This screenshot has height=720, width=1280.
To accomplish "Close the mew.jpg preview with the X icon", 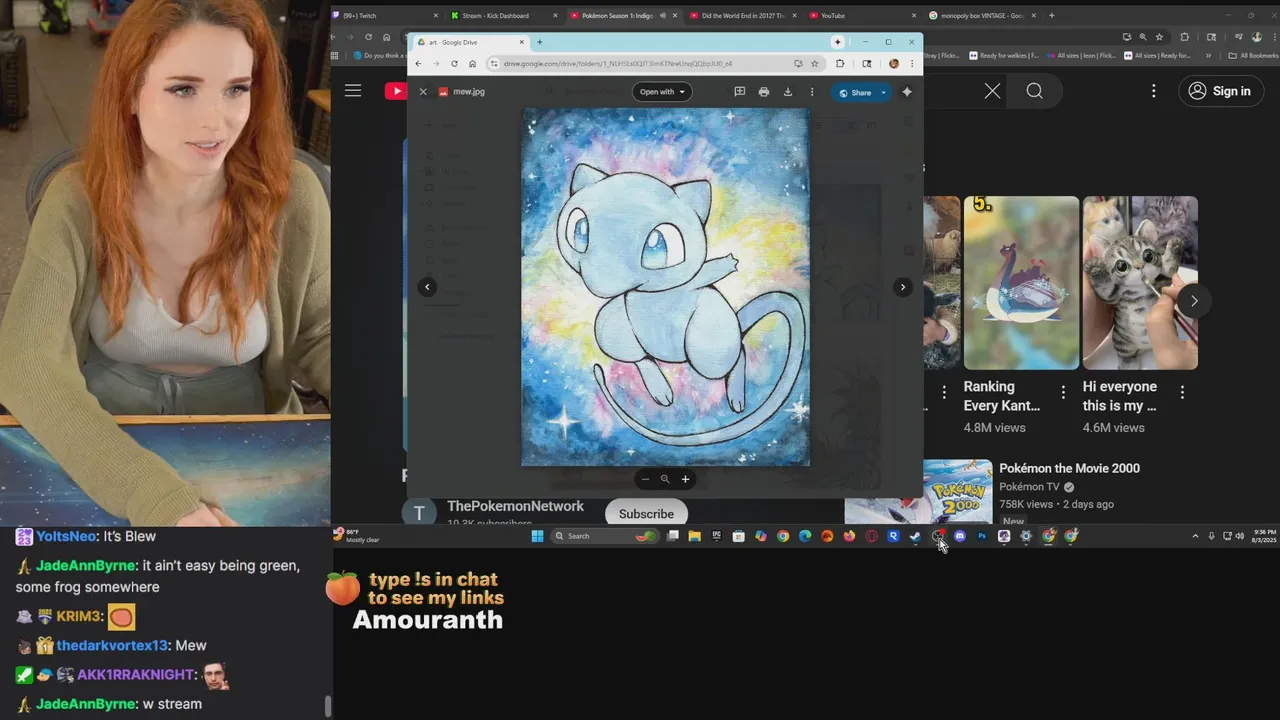I will click(x=423, y=92).
